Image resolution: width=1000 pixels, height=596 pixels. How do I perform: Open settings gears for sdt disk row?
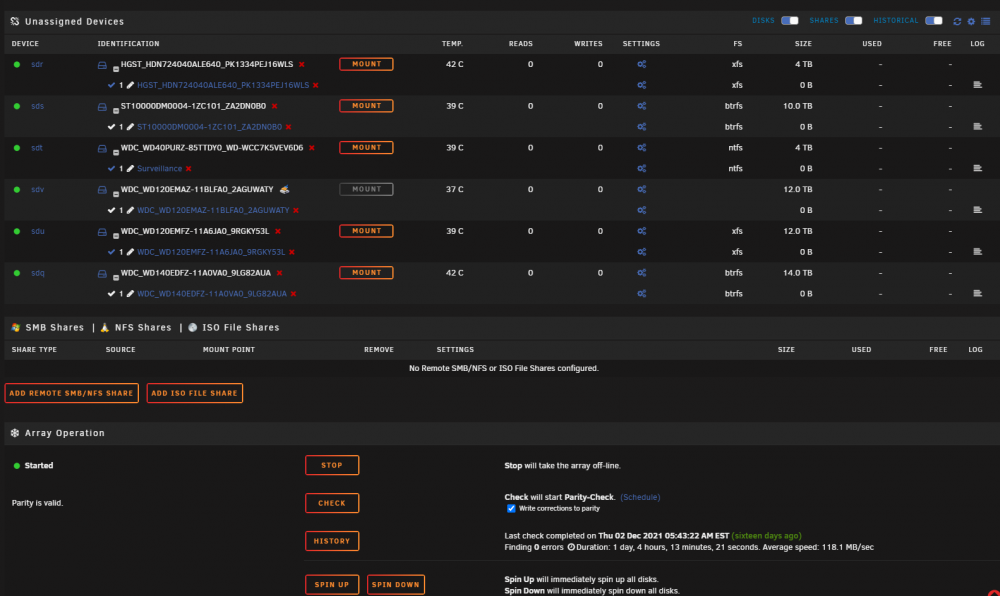[x=642, y=147]
